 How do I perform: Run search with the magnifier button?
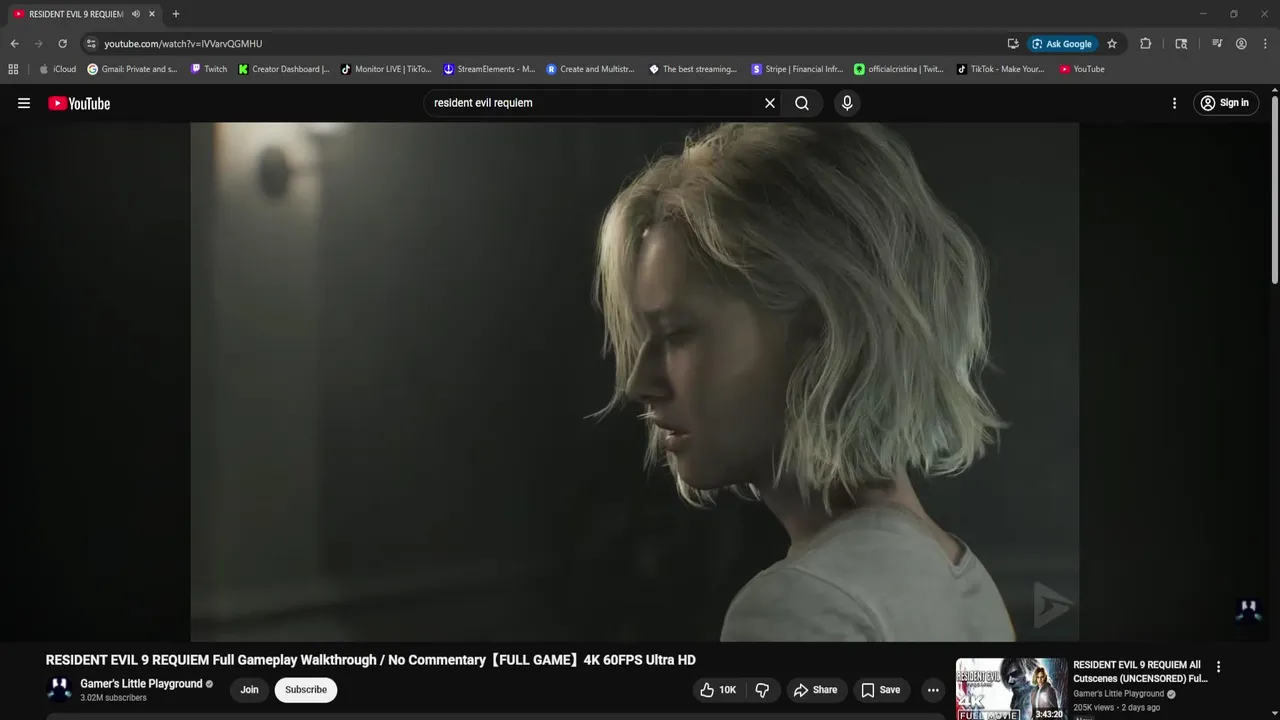click(x=802, y=103)
